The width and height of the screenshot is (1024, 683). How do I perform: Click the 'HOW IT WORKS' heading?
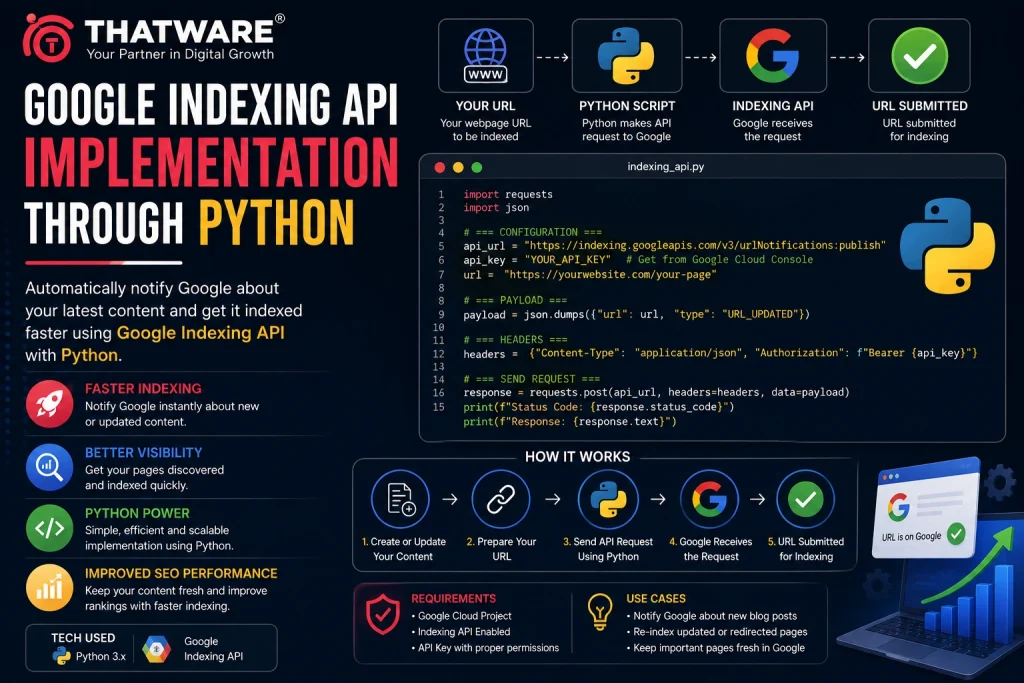point(578,456)
